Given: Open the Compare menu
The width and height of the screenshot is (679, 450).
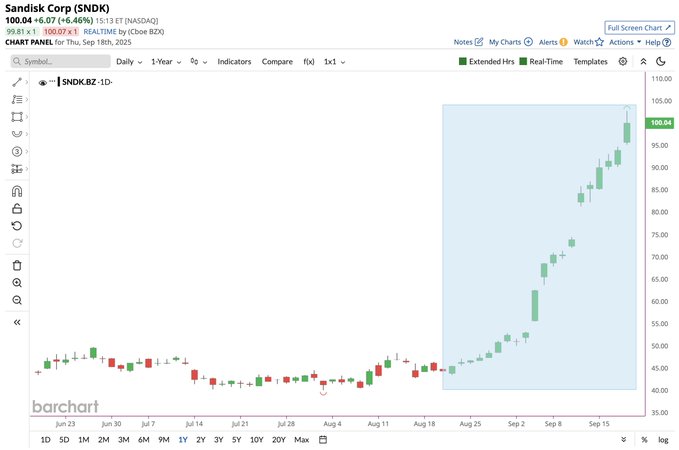Looking at the screenshot, I should click(277, 62).
